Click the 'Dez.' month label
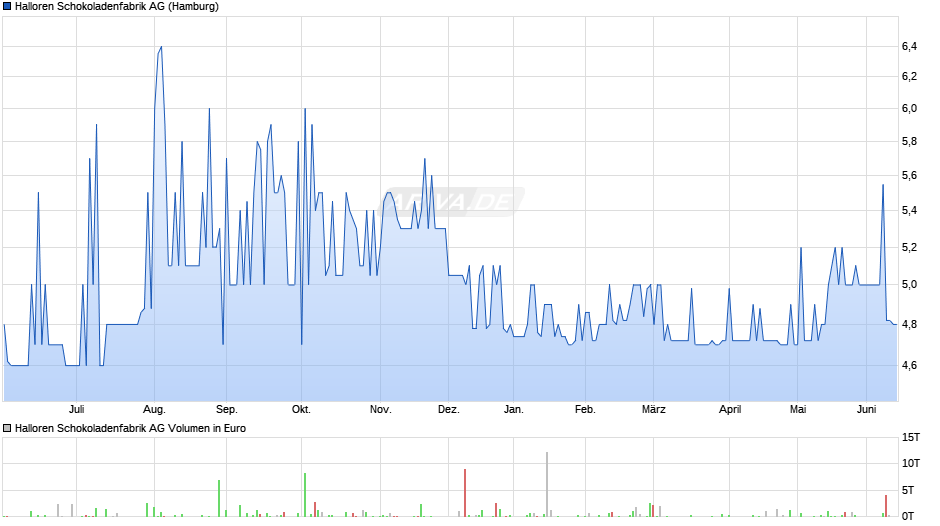 pyautogui.click(x=448, y=410)
